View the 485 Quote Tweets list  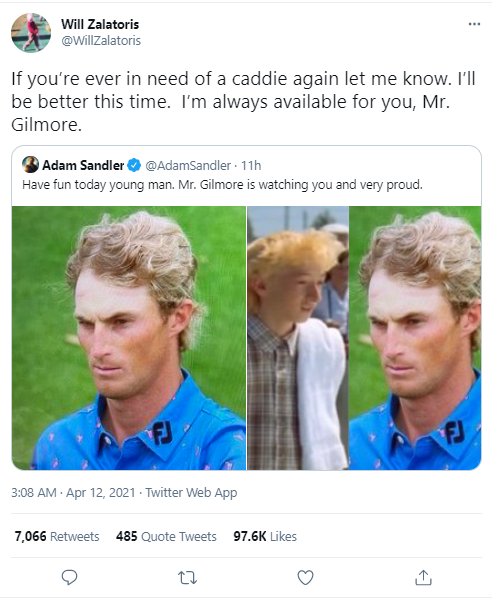[166, 536]
